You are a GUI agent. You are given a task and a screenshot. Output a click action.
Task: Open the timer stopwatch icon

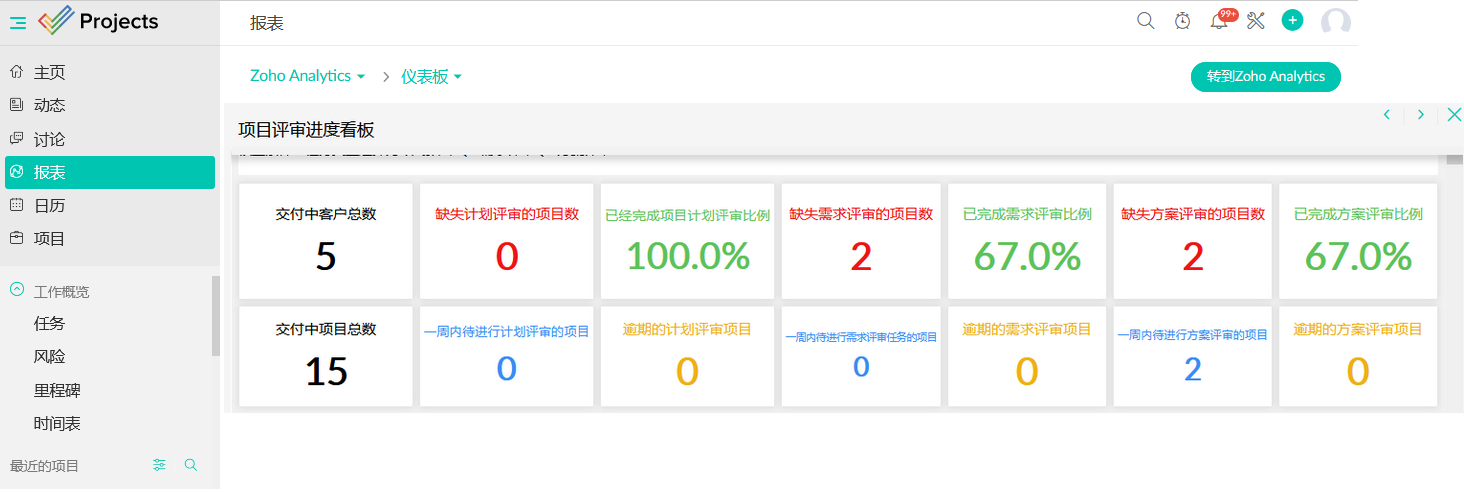1182,21
